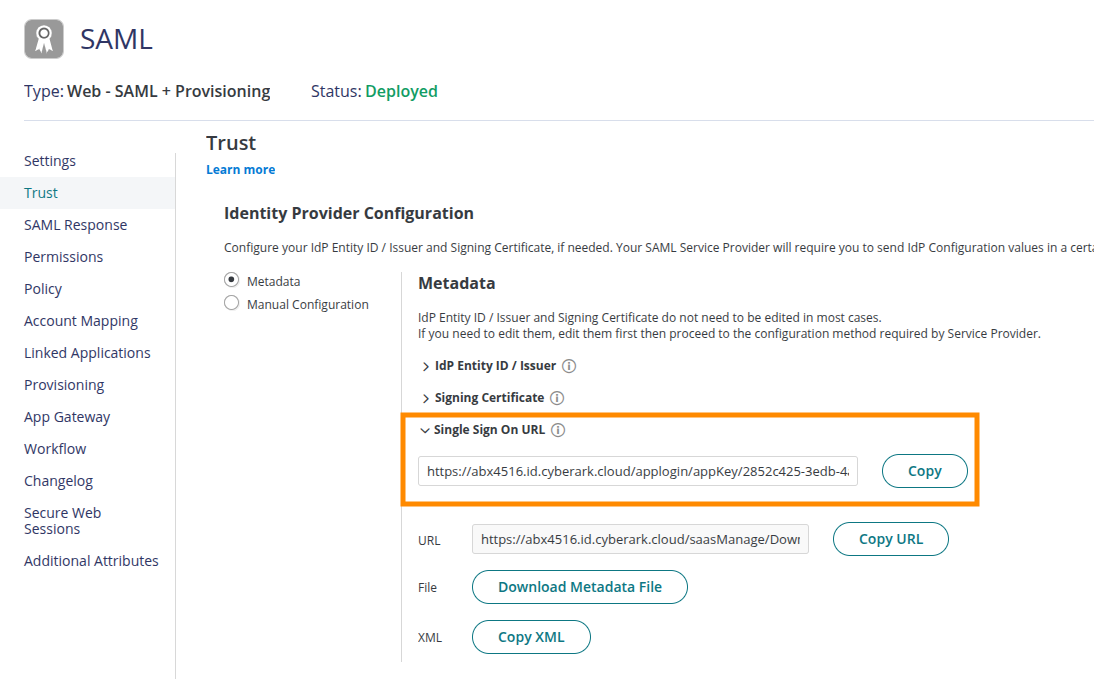Click the Copy XML button

[x=531, y=637]
